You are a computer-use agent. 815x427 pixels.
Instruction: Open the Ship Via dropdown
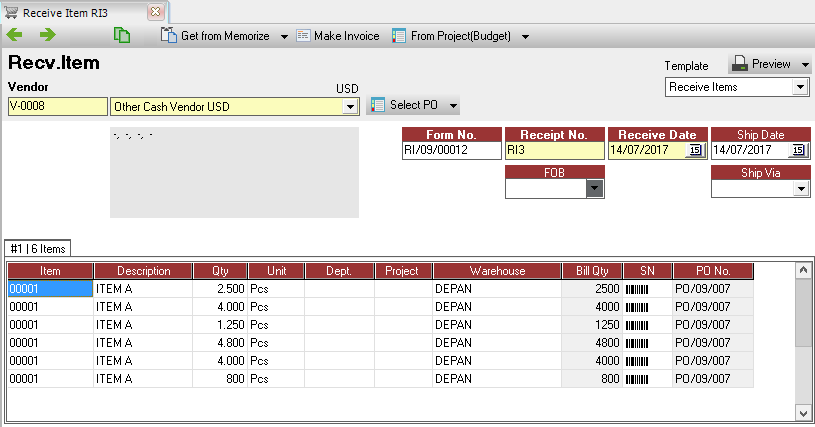click(x=801, y=189)
